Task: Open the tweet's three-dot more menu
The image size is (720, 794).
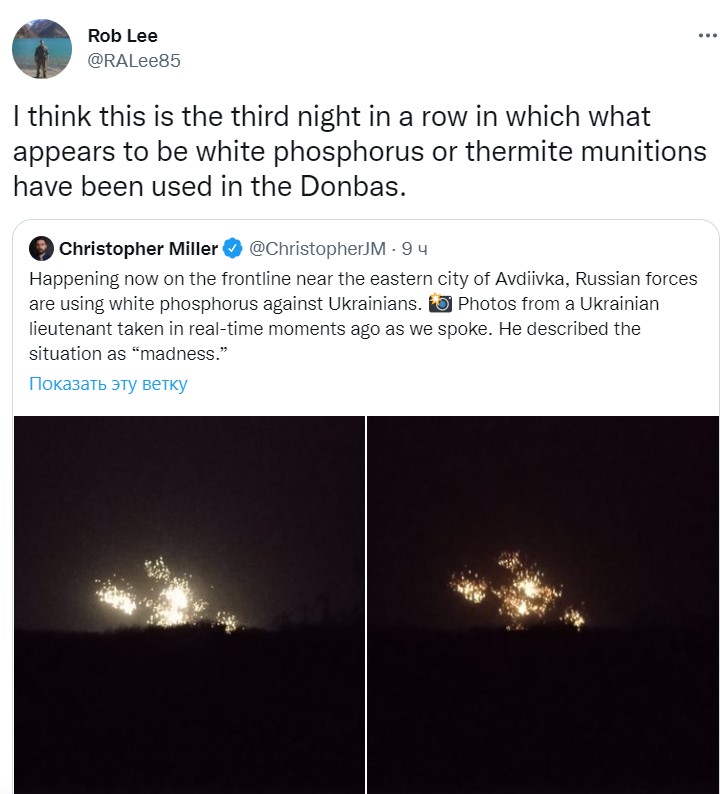Action: click(706, 34)
